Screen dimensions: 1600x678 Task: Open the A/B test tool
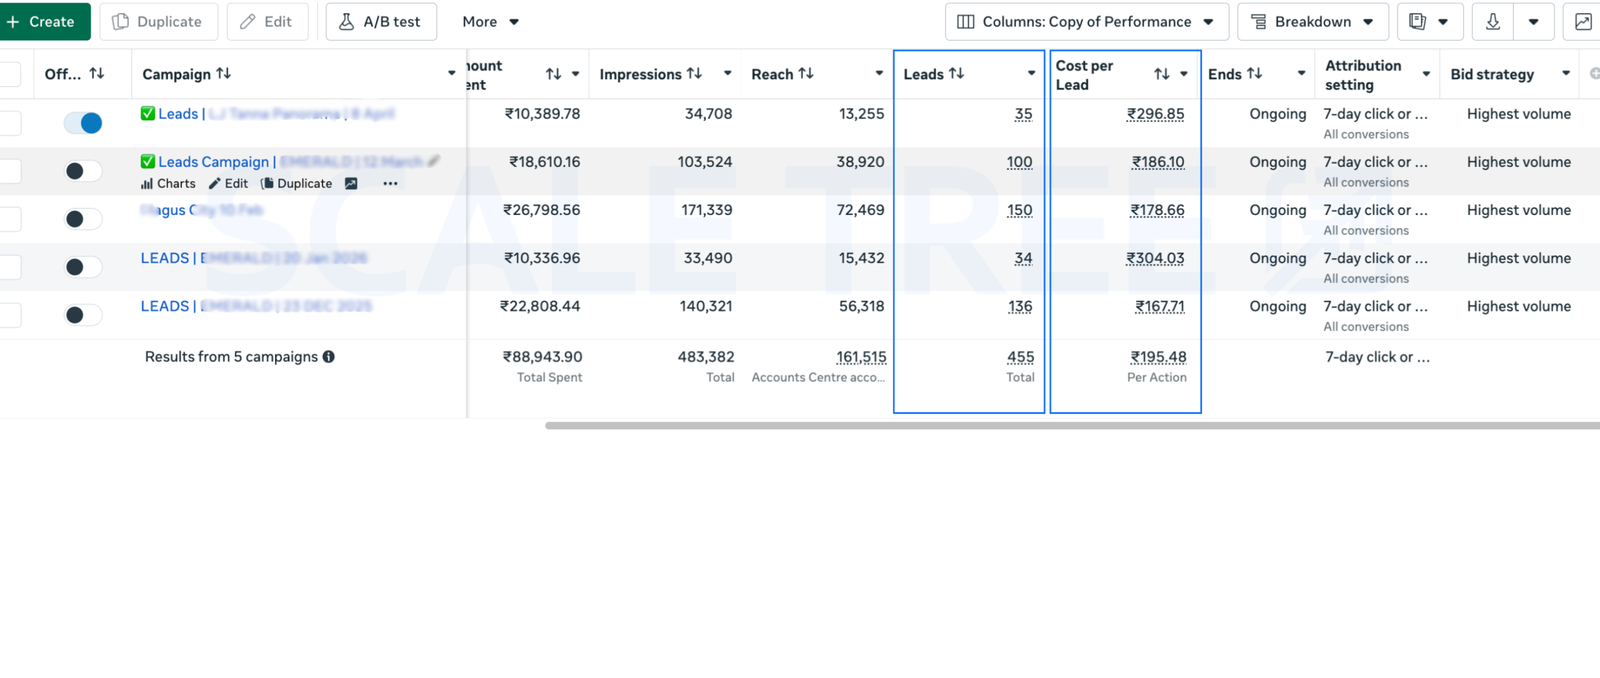click(381, 21)
